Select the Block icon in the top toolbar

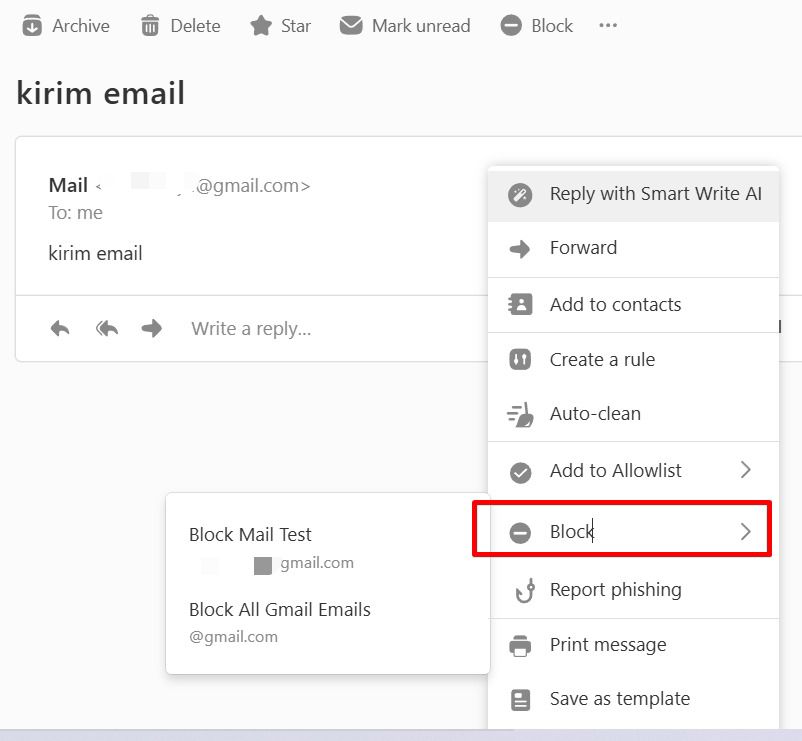click(510, 25)
